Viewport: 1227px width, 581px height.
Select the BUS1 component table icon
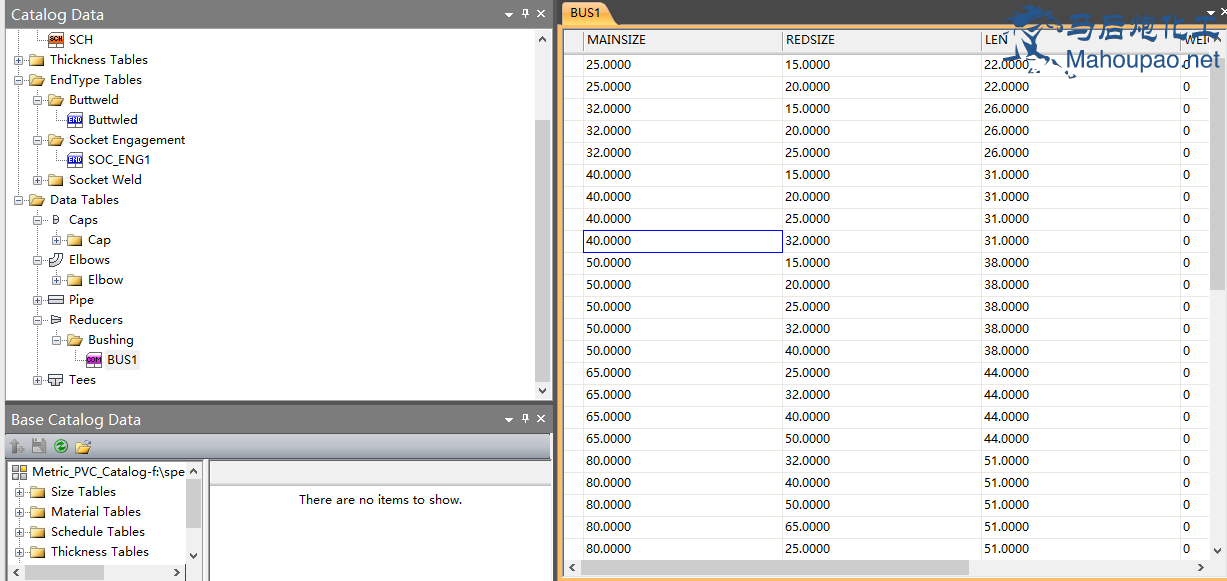click(x=94, y=360)
